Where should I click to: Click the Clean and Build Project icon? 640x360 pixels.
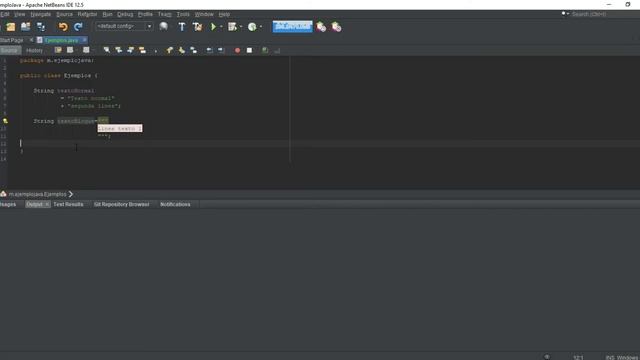[198, 27]
